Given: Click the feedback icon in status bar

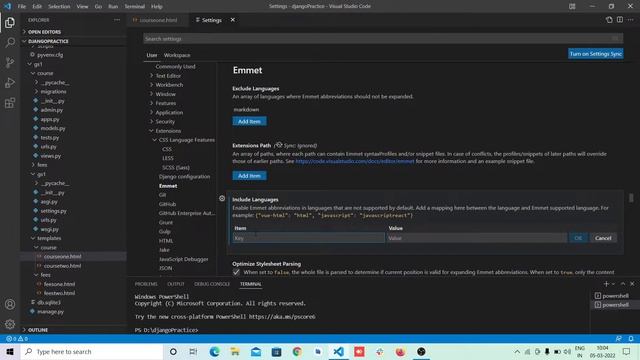Looking at the screenshot, I should click(x=619, y=339).
